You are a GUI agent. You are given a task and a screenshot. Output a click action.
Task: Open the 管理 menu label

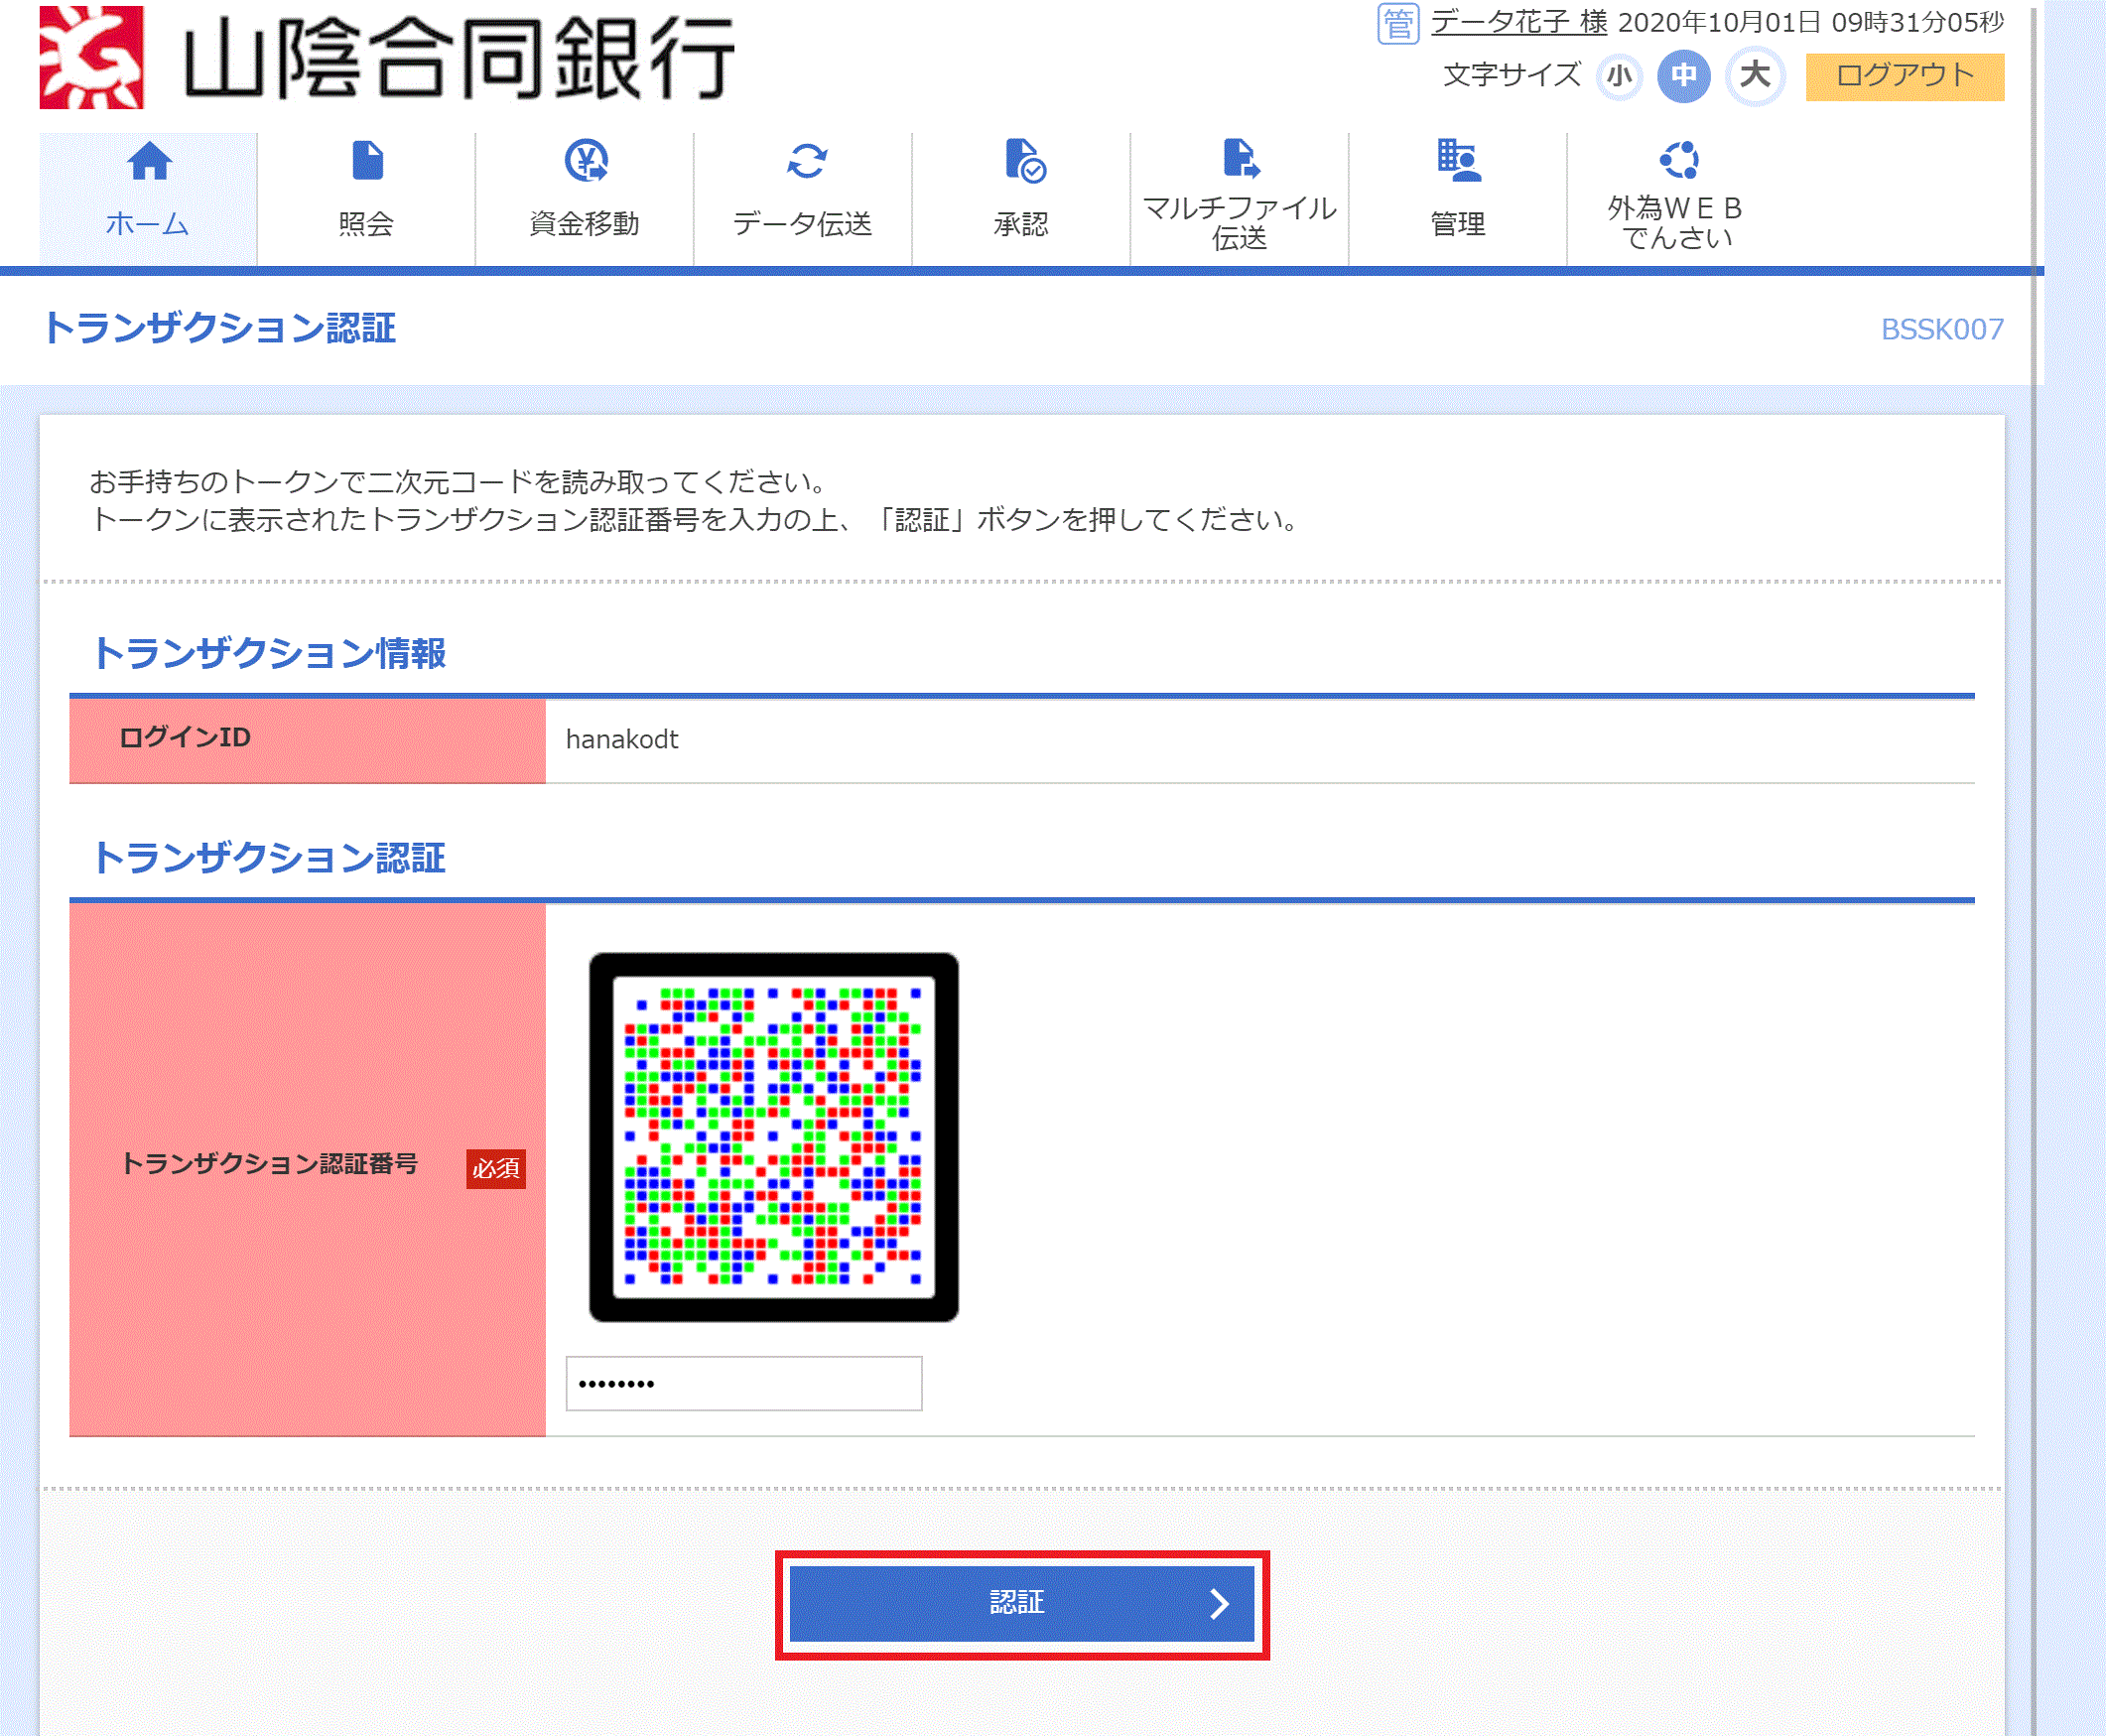click(x=1458, y=224)
